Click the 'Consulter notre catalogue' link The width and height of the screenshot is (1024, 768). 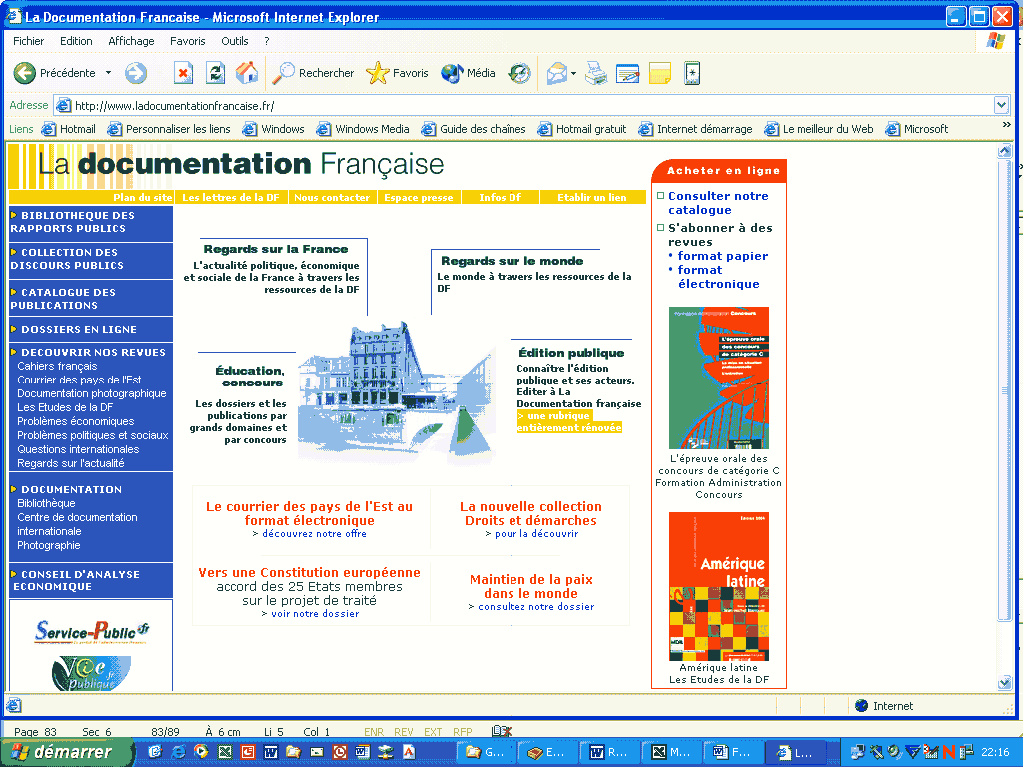tap(717, 203)
